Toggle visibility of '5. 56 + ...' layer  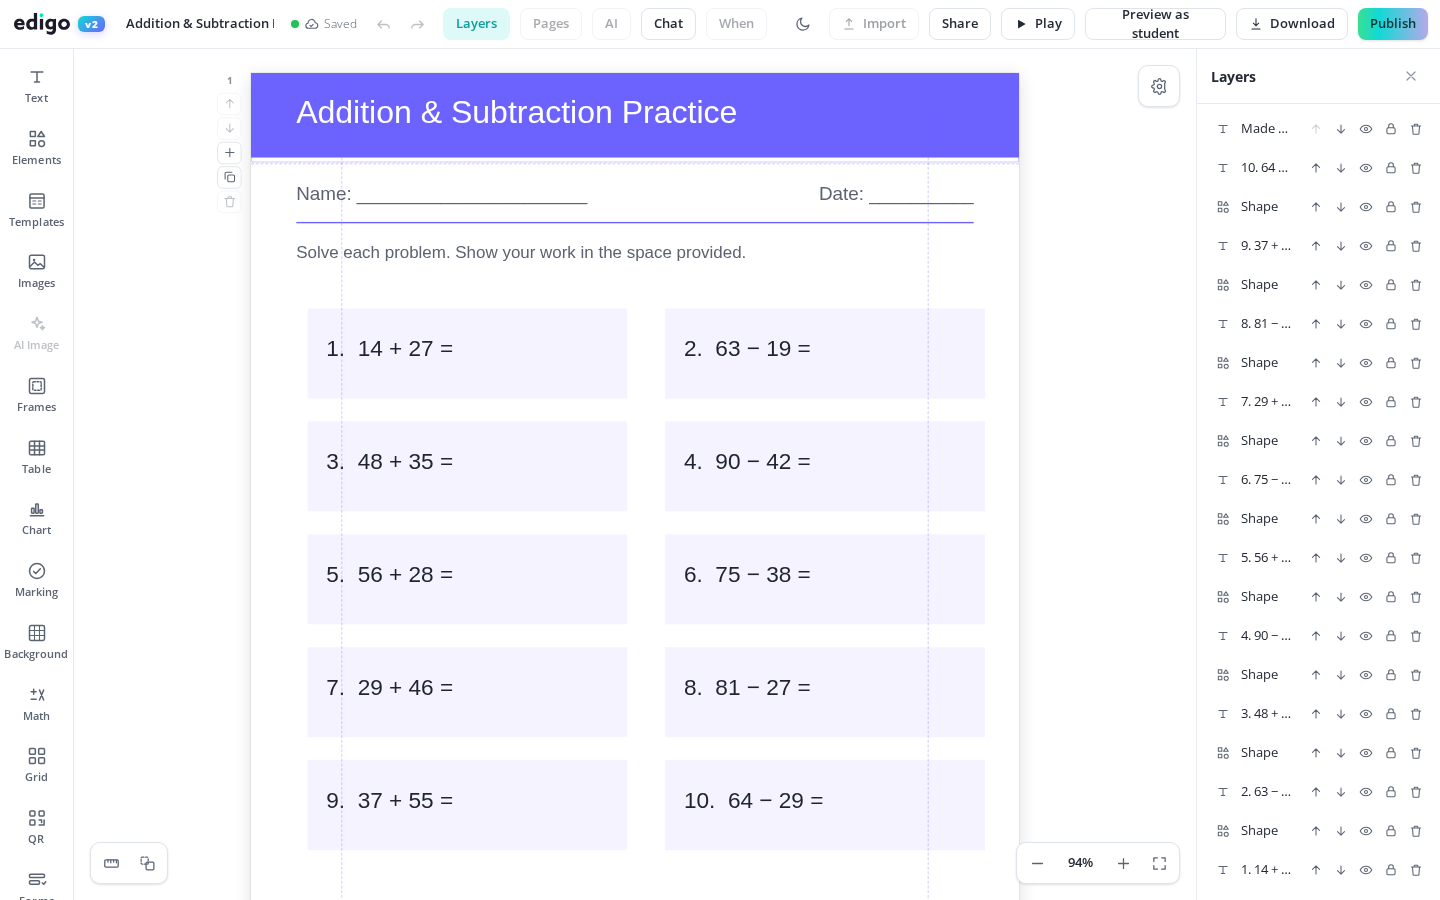[1366, 558]
